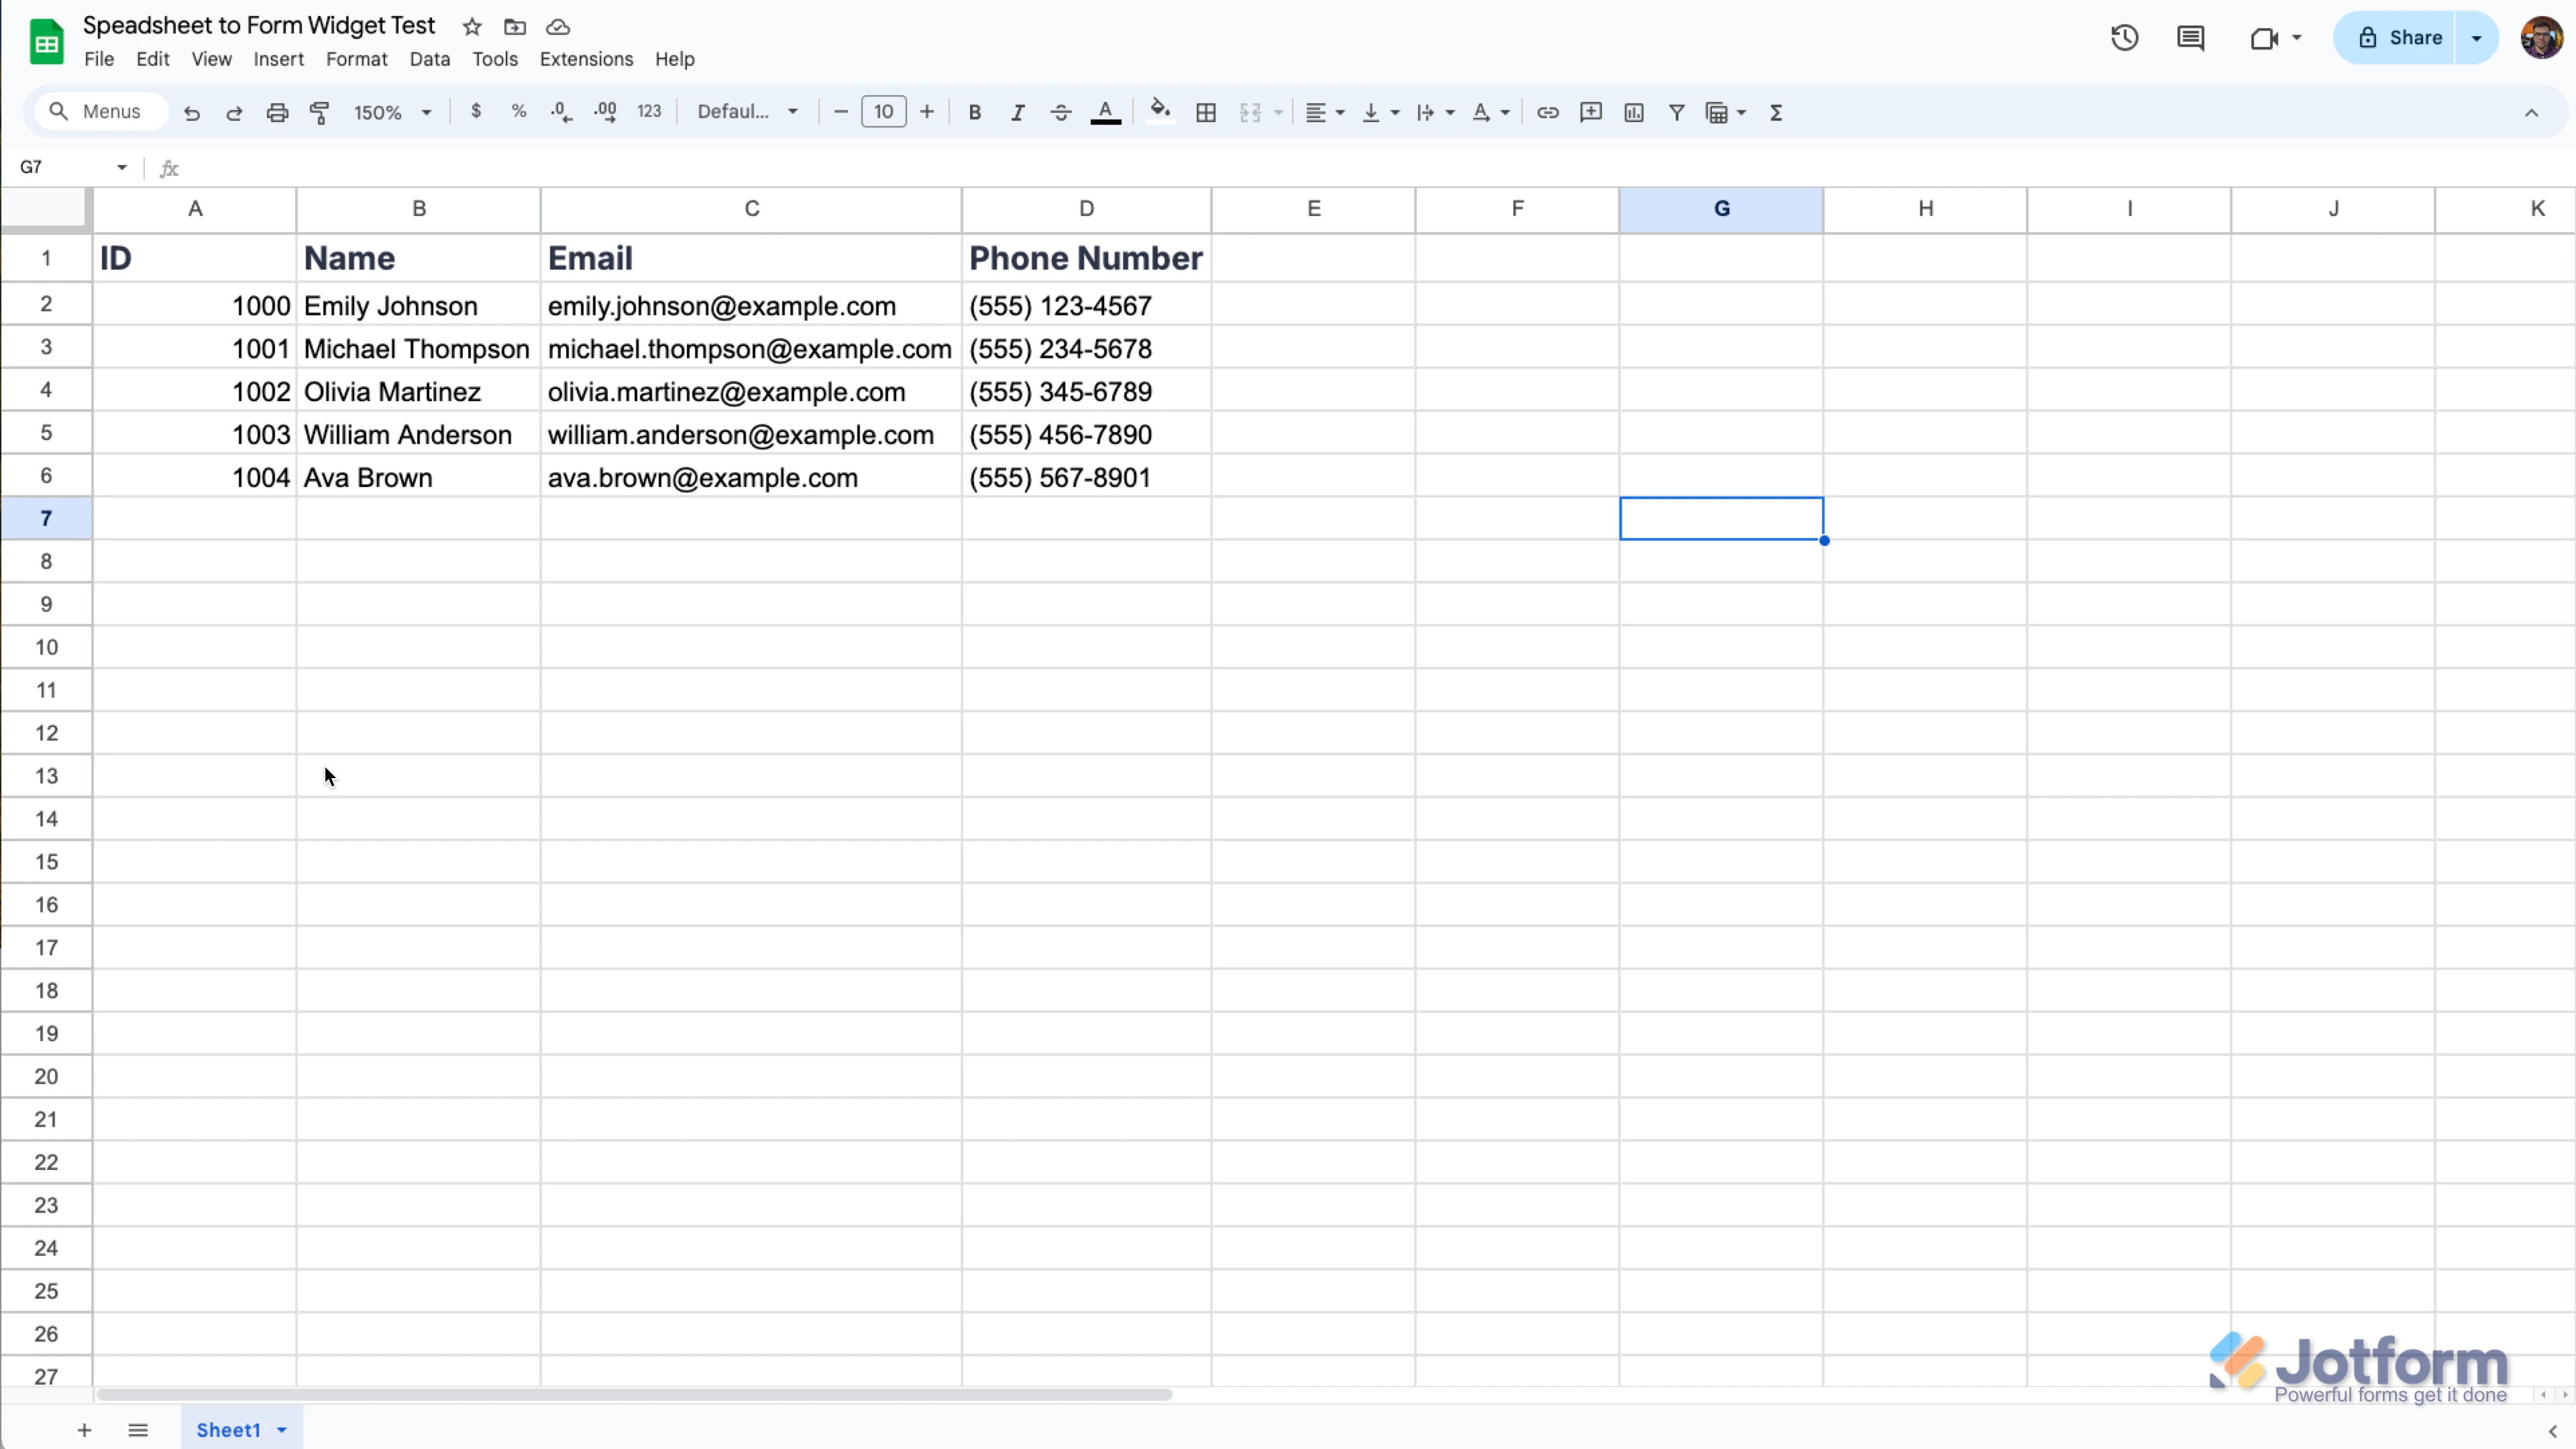Screen dimensions: 2576x1449
Task: Click the functions sigma icon
Action: [x=1776, y=112]
